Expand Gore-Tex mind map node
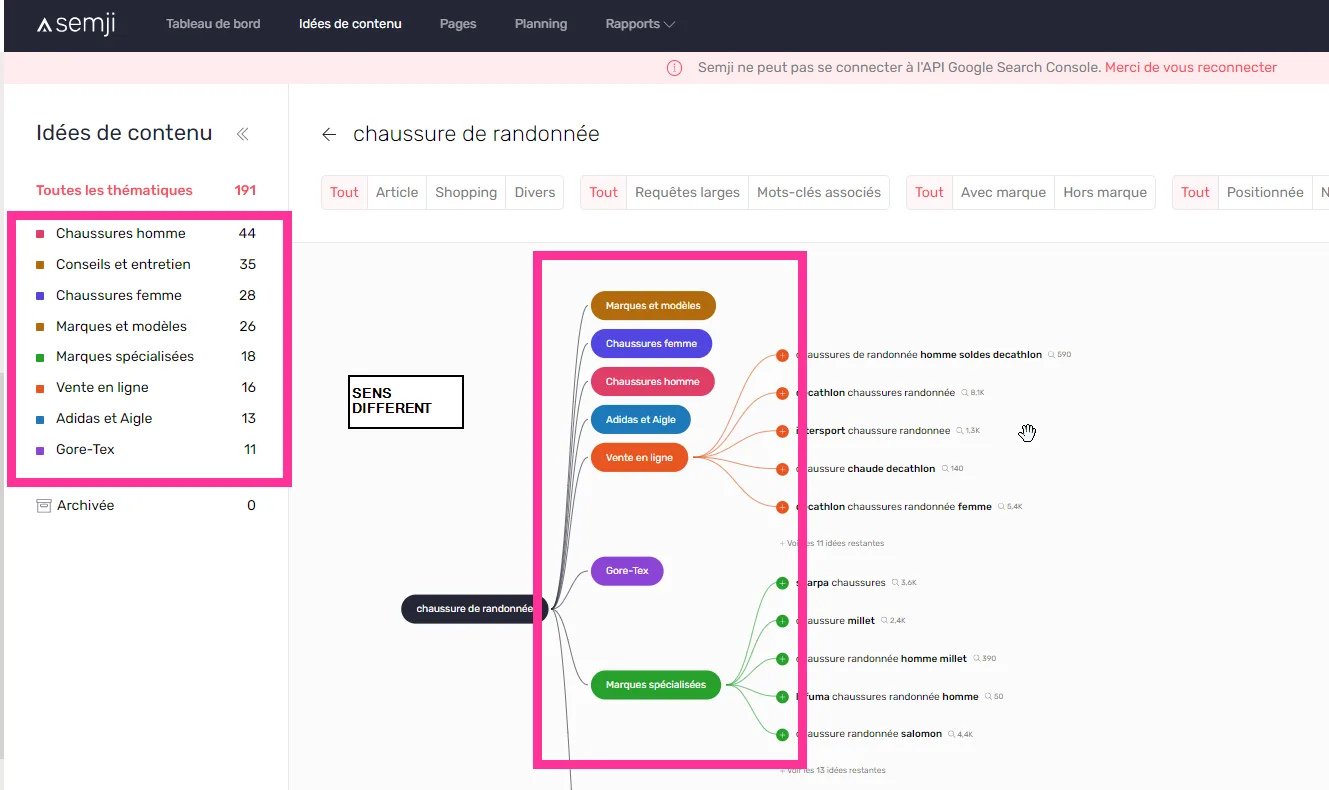The image size is (1329, 790). pos(627,571)
